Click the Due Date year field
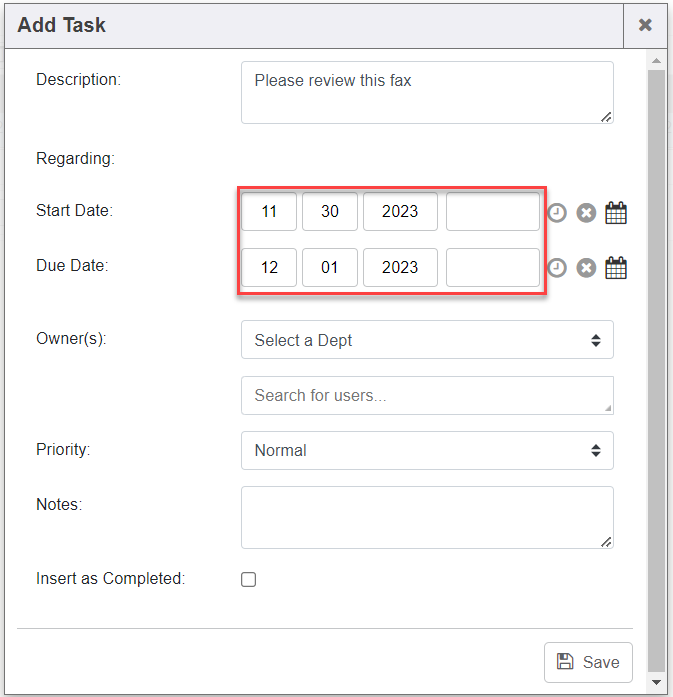 [400, 267]
